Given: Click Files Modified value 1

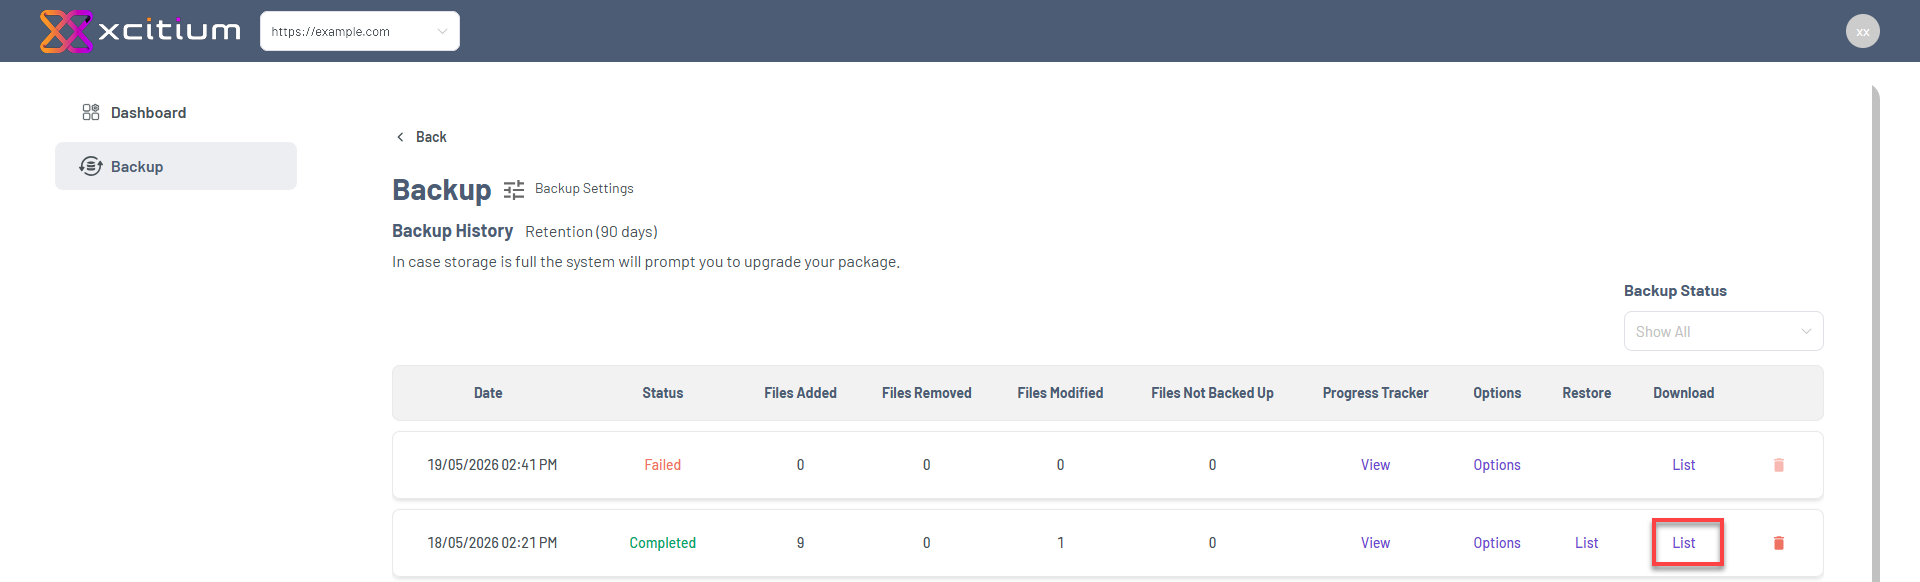Looking at the screenshot, I should point(1060,543).
